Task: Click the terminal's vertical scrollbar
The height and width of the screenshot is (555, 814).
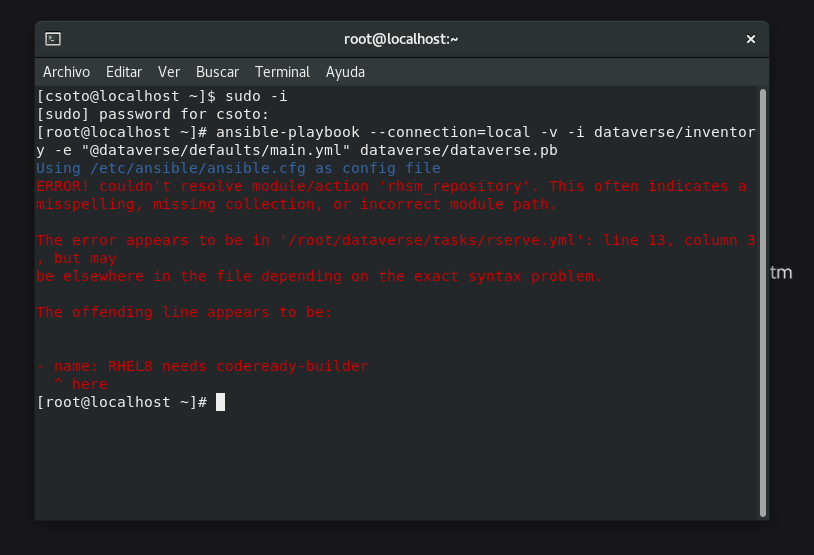Action: click(762, 300)
